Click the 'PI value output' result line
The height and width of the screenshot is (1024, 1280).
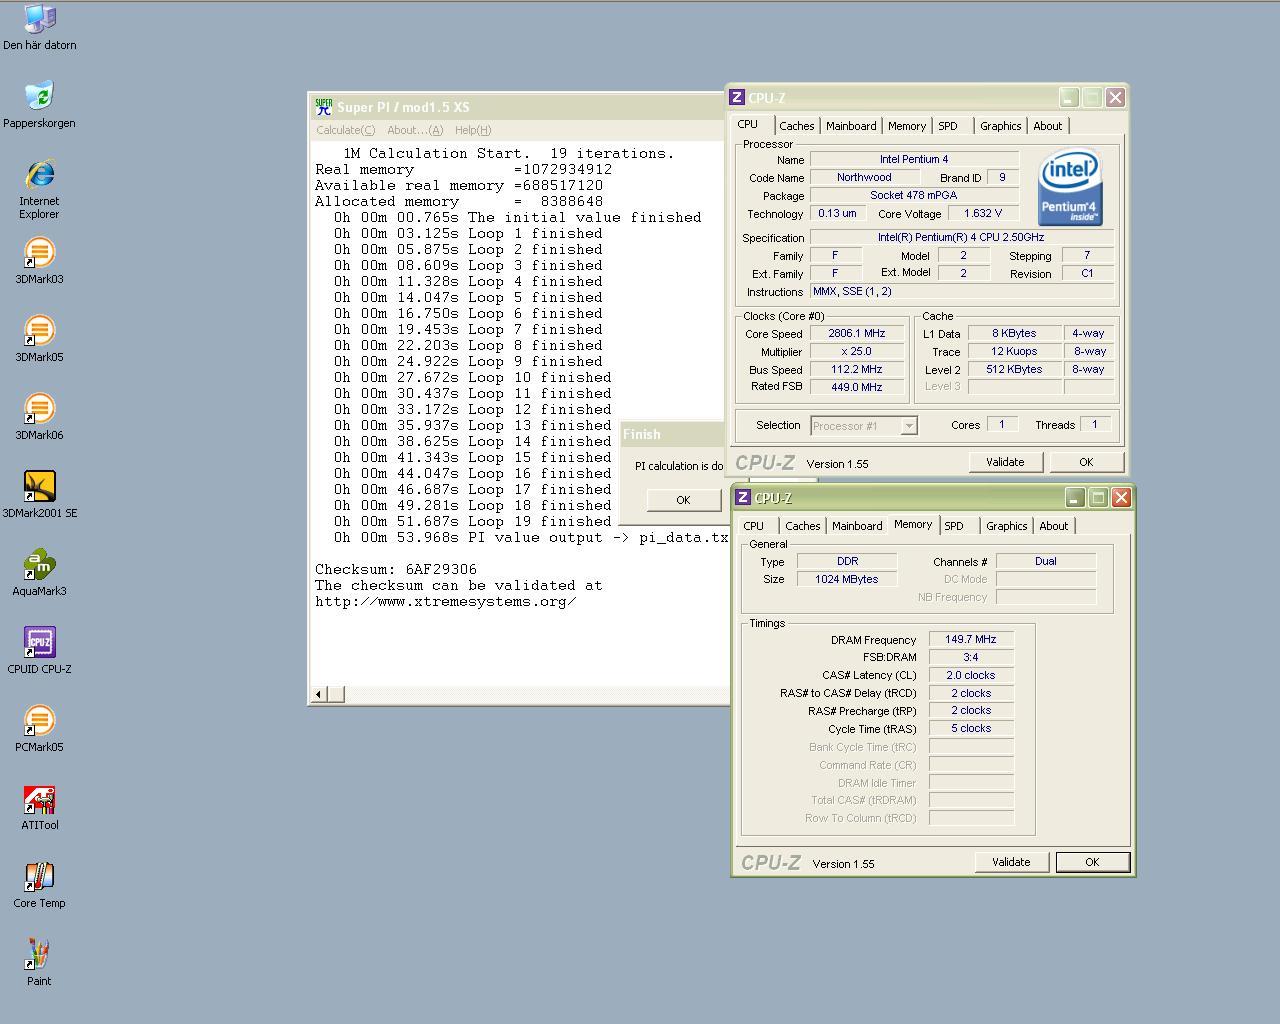coord(531,537)
